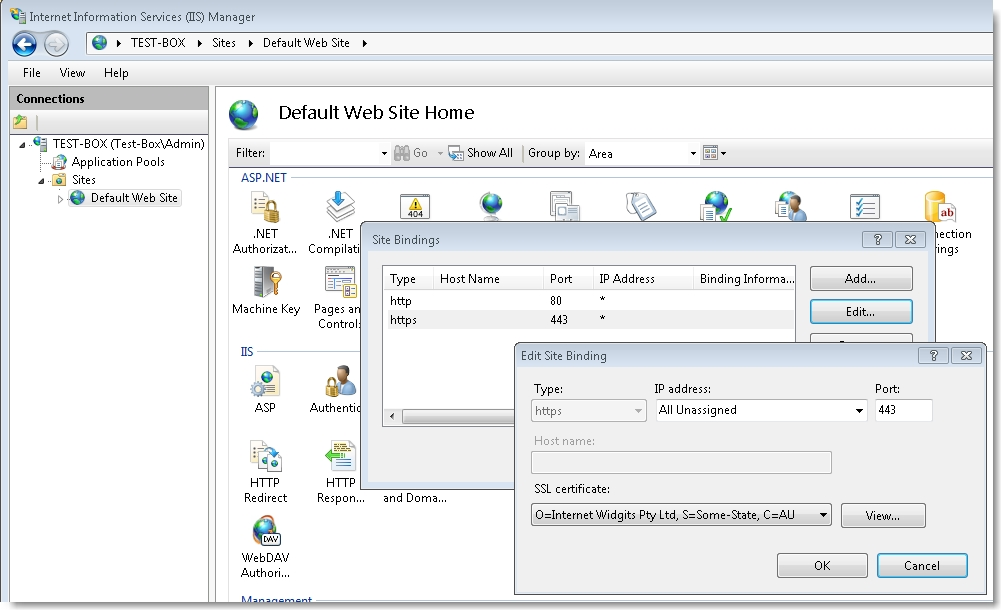Click Go binoculars filter button
The height and width of the screenshot is (610, 1001).
coord(411,153)
